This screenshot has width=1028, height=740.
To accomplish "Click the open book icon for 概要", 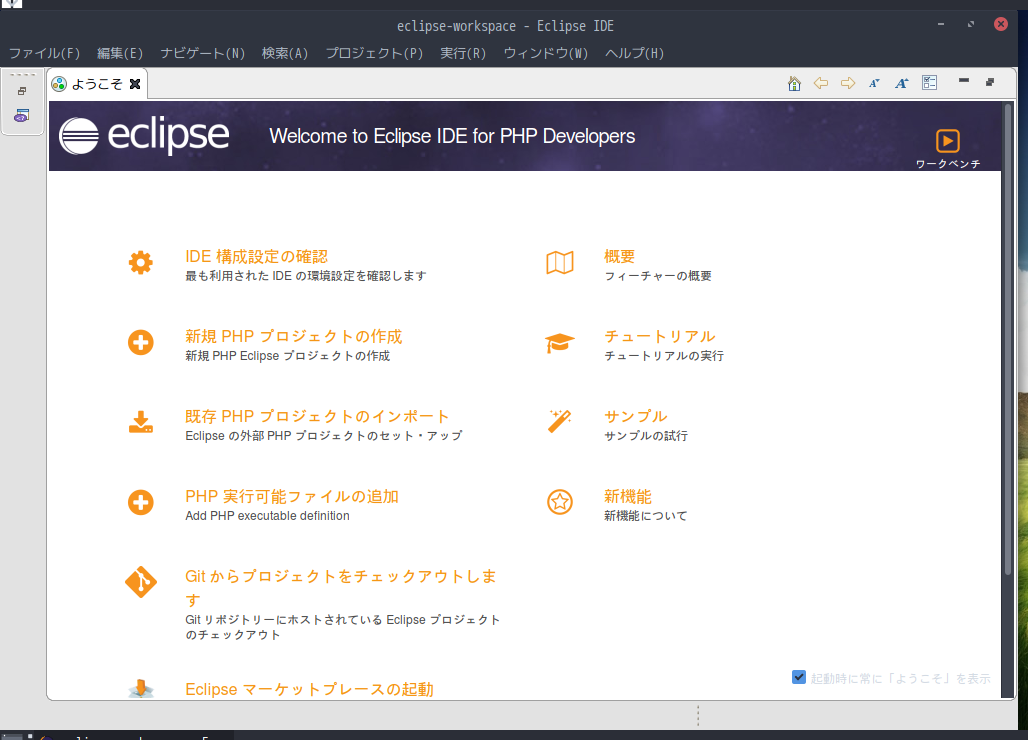I will pos(560,263).
